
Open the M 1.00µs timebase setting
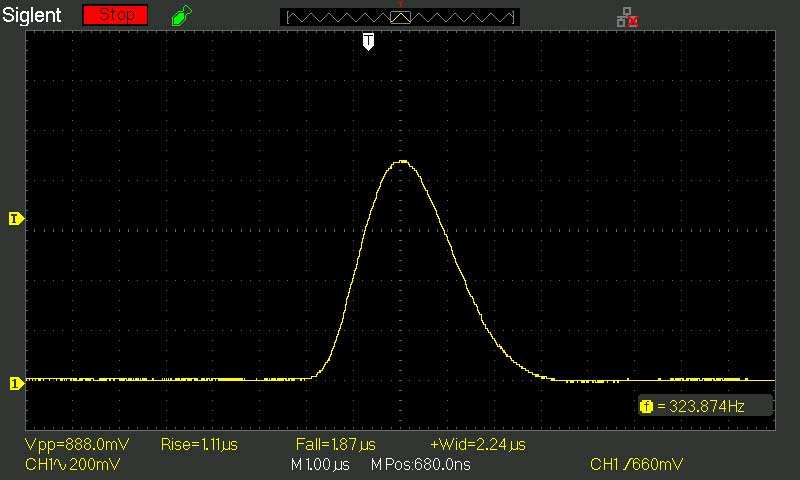tap(322, 464)
